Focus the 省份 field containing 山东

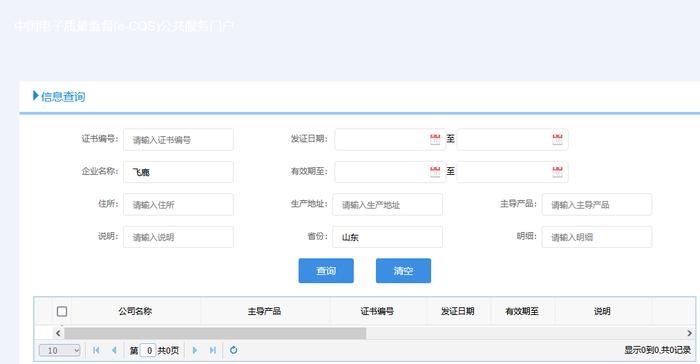pos(388,237)
